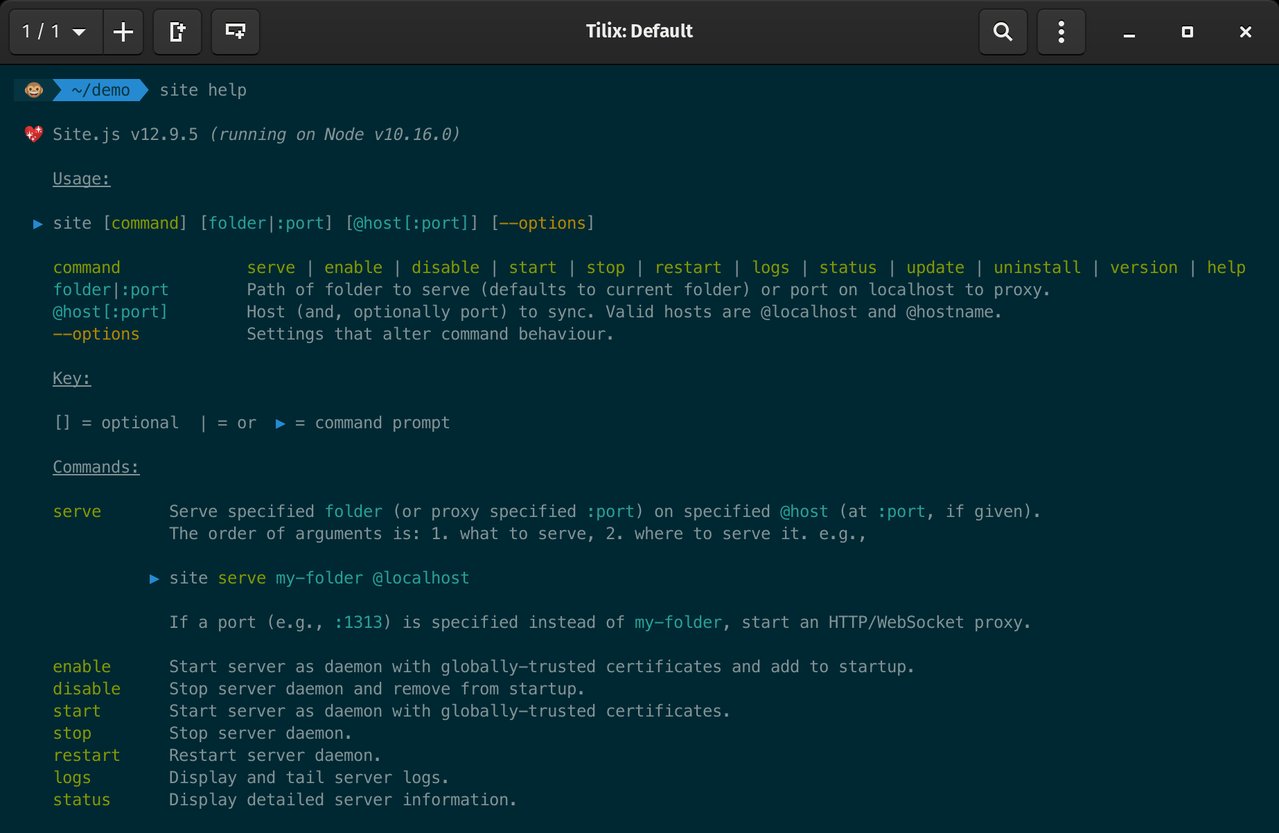Click 'restart' in the Commands list
This screenshot has width=1279, height=833.
[87, 755]
